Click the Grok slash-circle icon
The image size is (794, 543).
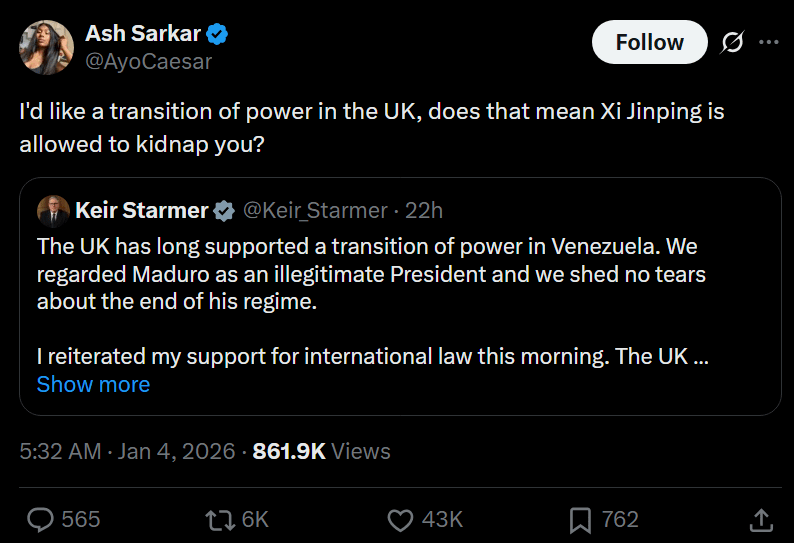point(731,42)
